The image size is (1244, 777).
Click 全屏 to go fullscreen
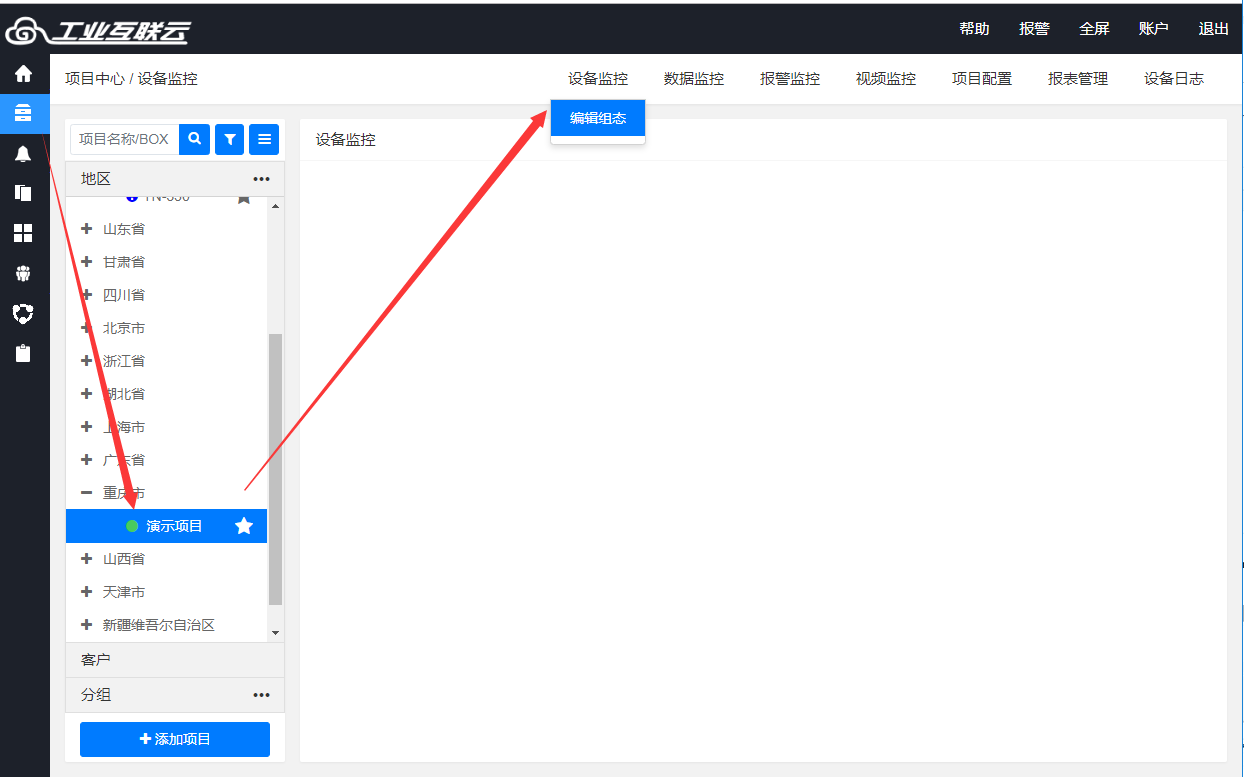[1094, 29]
